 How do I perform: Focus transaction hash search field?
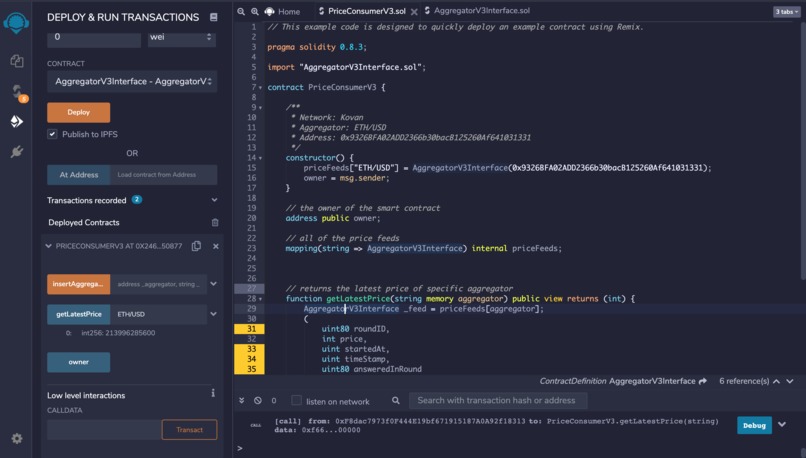coord(498,400)
